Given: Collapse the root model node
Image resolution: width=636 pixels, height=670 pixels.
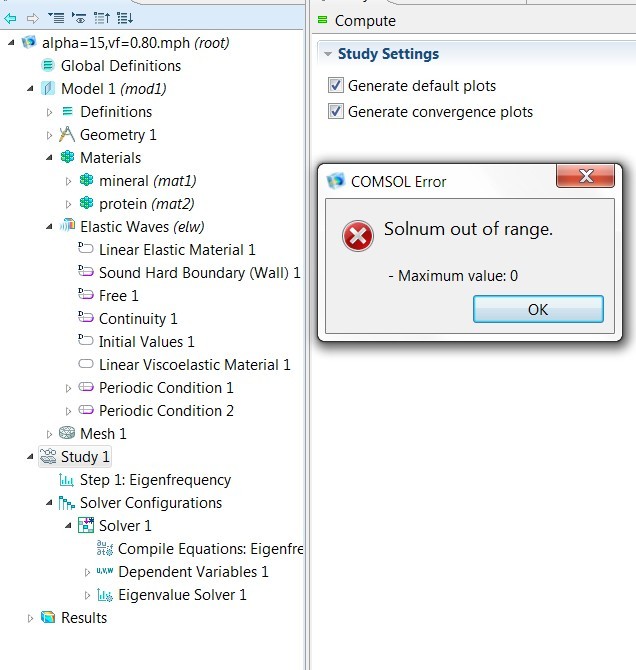Looking at the screenshot, I should click(x=11, y=43).
